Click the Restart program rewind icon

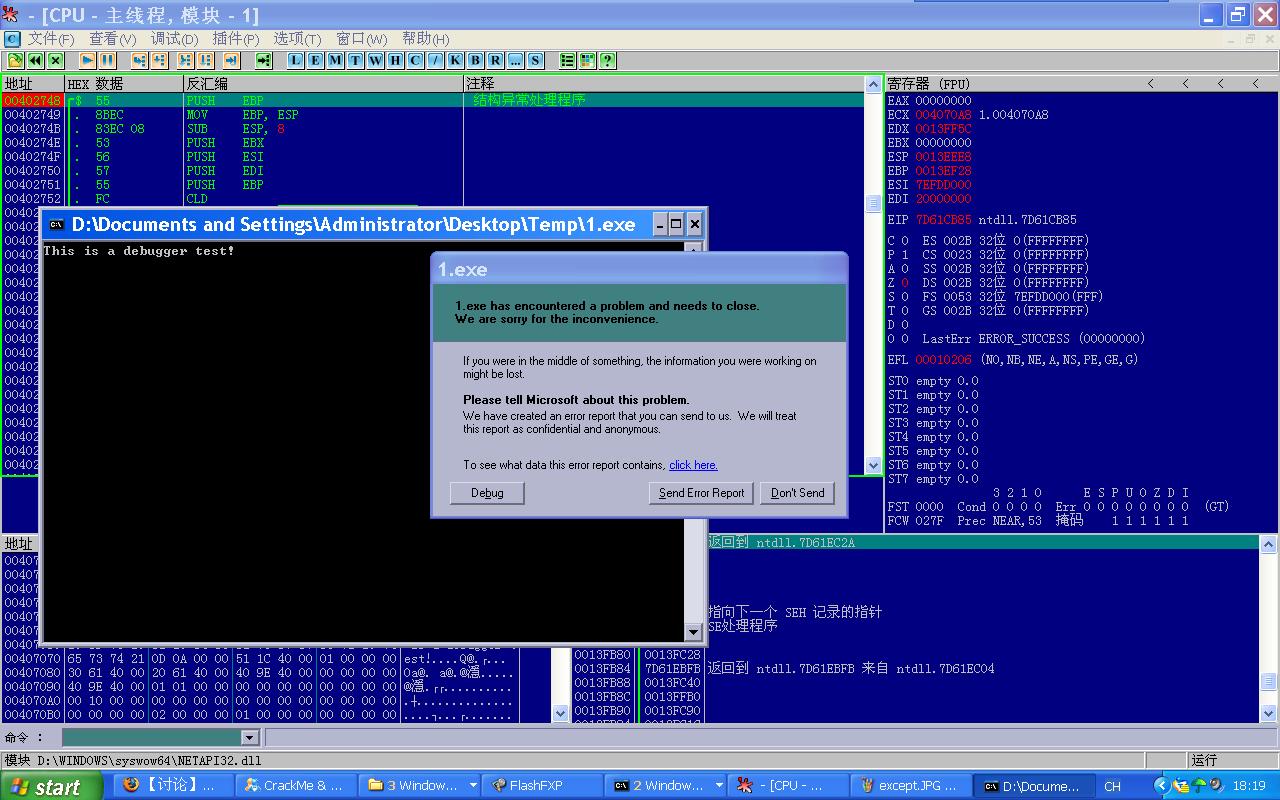[x=35, y=60]
